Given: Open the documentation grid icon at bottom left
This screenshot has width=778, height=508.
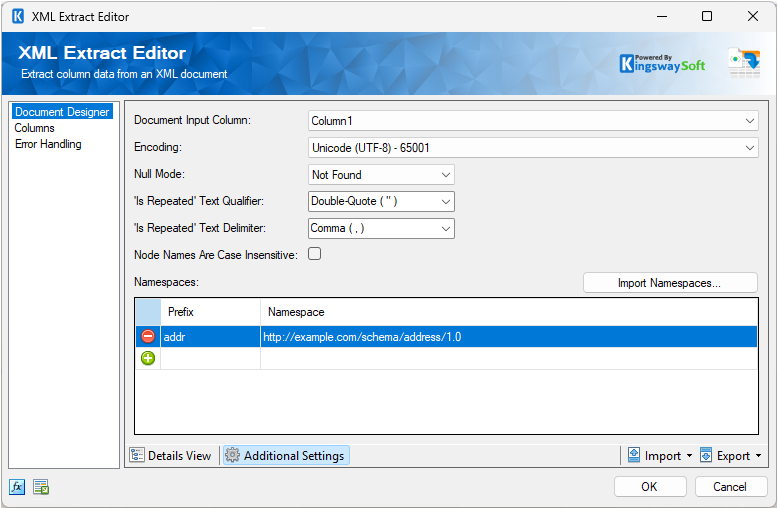Looking at the screenshot, I should 41,487.
